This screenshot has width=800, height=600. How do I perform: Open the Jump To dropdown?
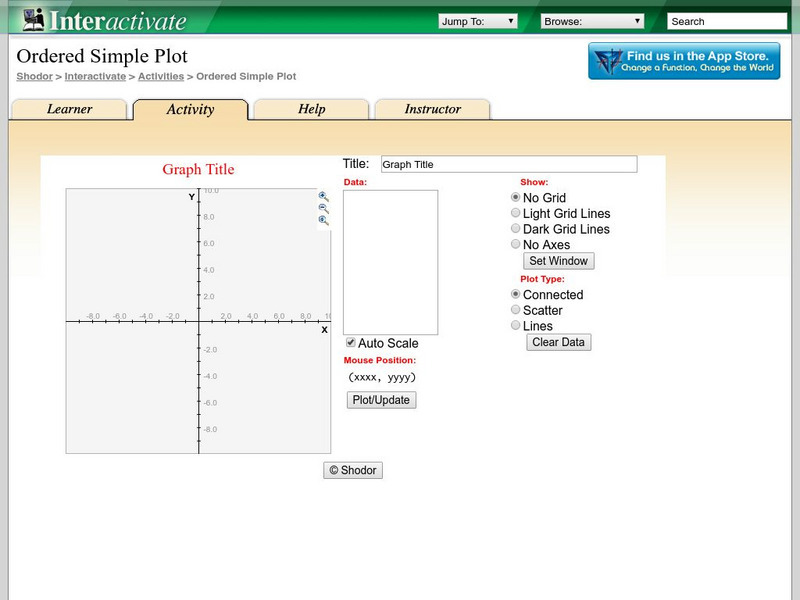[478, 21]
